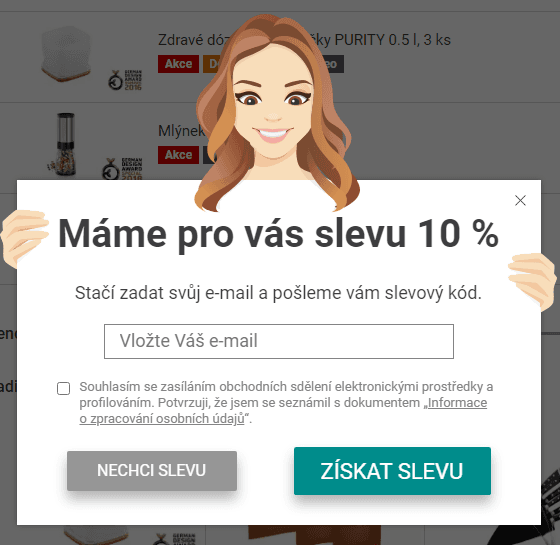Click the 'Máme pro vás slevu 10 %' heading
560x545 pixels.
[278, 234]
